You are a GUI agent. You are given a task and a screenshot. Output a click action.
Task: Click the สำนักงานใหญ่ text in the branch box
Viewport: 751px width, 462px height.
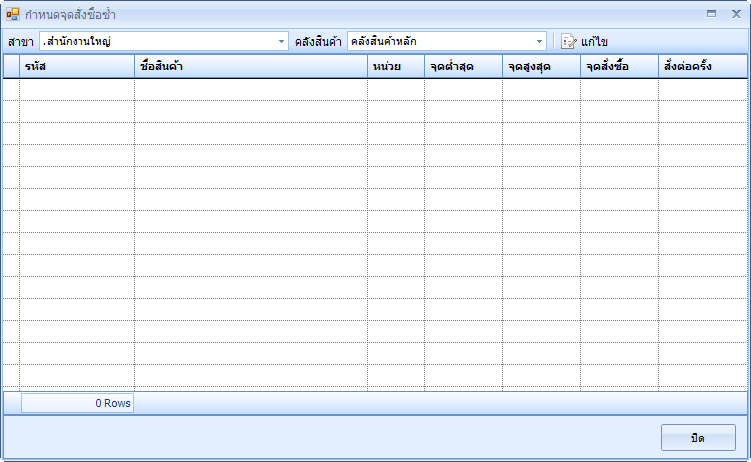click(x=78, y=42)
